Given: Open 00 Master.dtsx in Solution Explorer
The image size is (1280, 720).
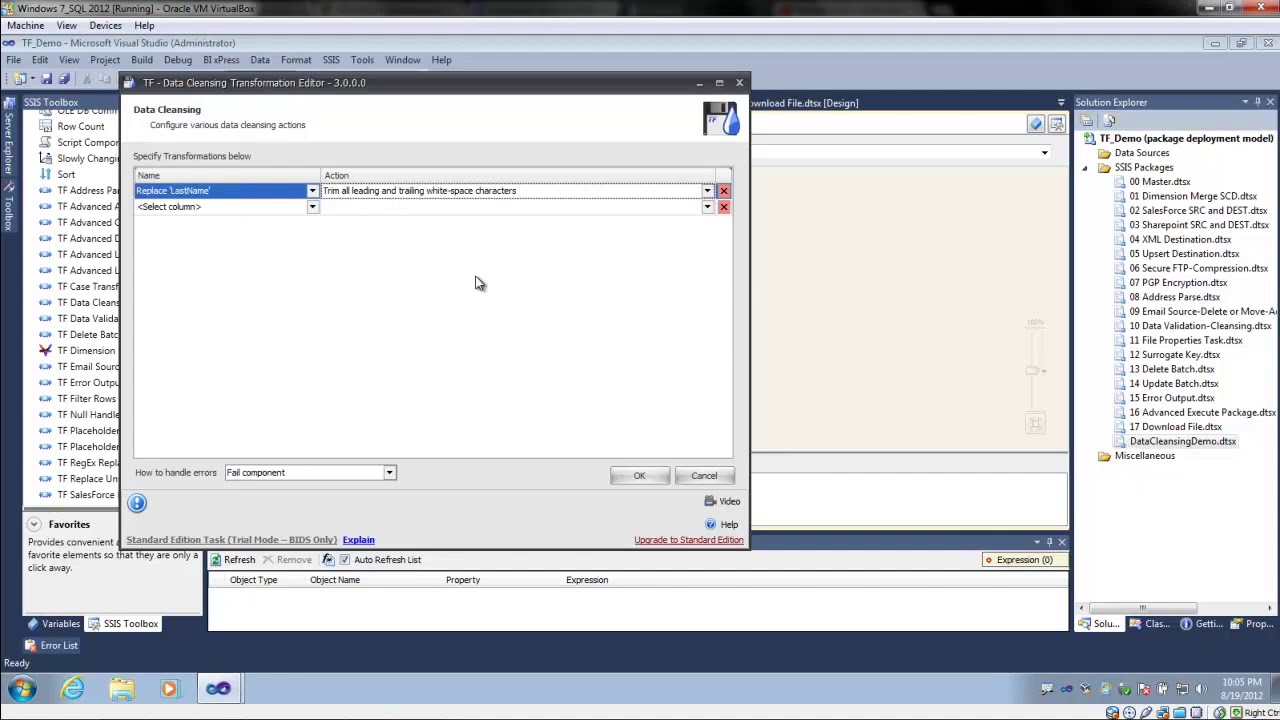Looking at the screenshot, I should click(x=1159, y=182).
